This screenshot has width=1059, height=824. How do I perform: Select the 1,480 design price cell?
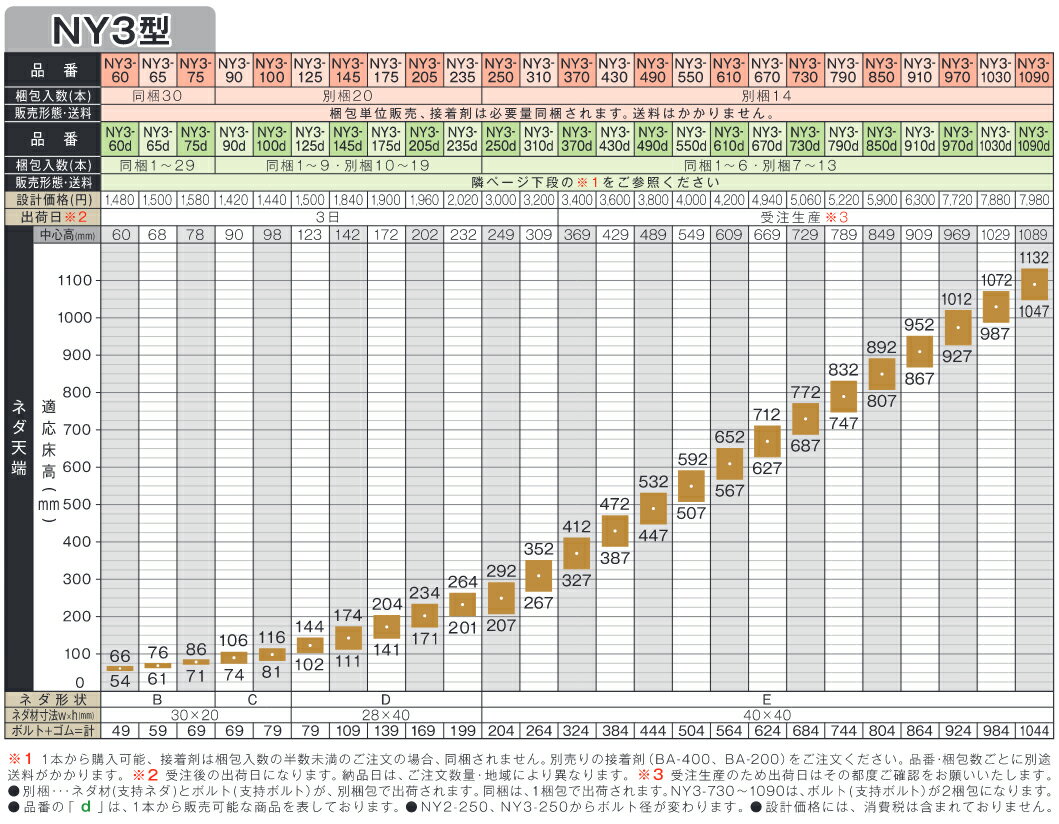click(119, 199)
